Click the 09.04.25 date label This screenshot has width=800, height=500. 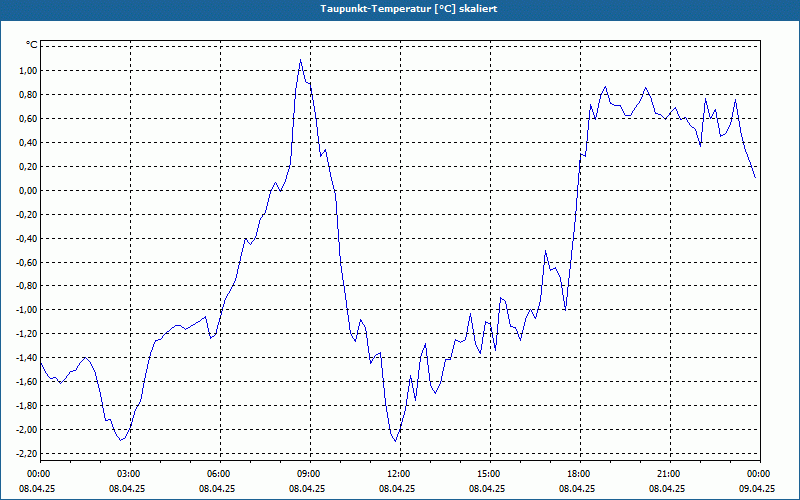[x=758, y=488]
